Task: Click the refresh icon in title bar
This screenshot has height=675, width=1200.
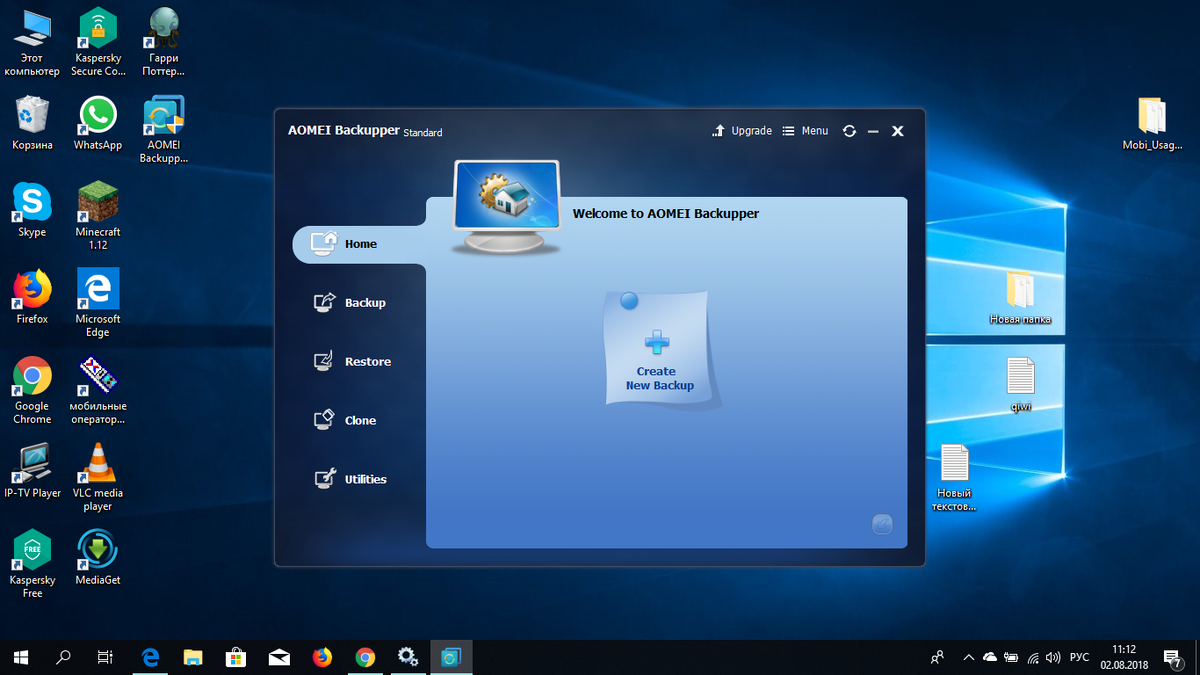Action: (849, 131)
